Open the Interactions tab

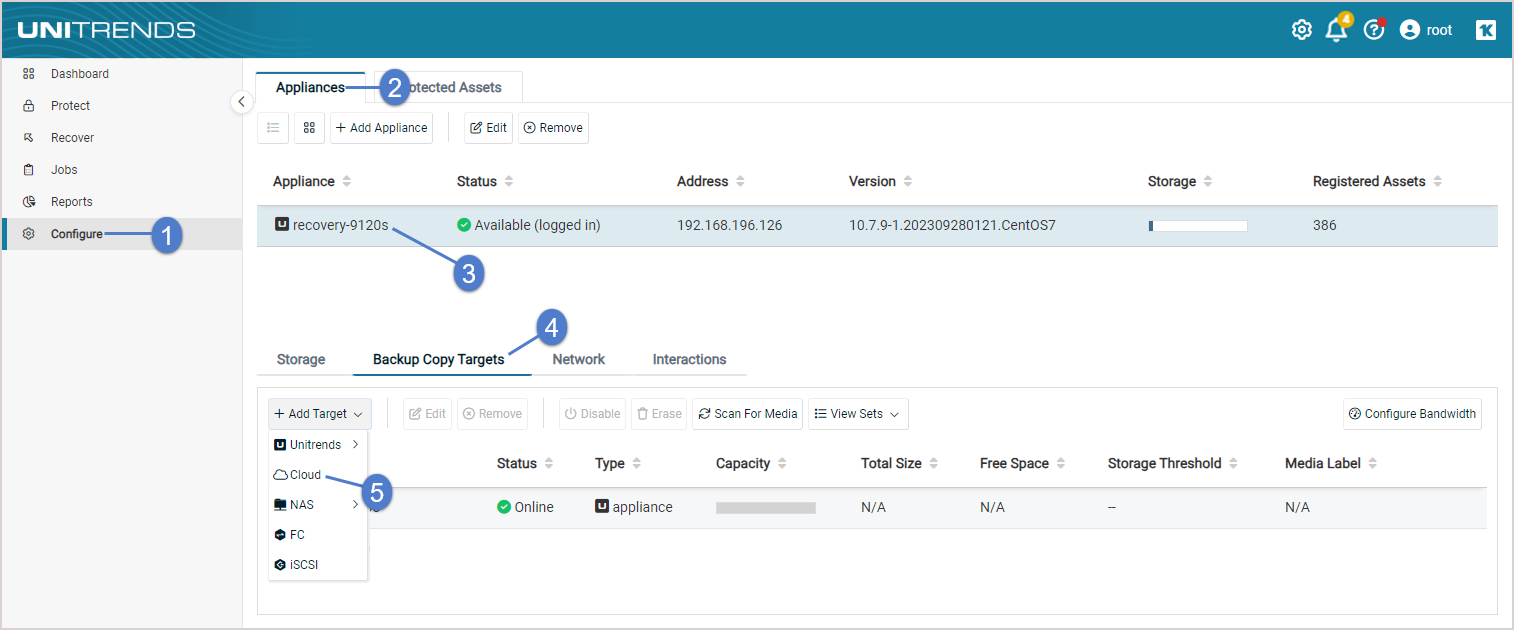coord(690,359)
